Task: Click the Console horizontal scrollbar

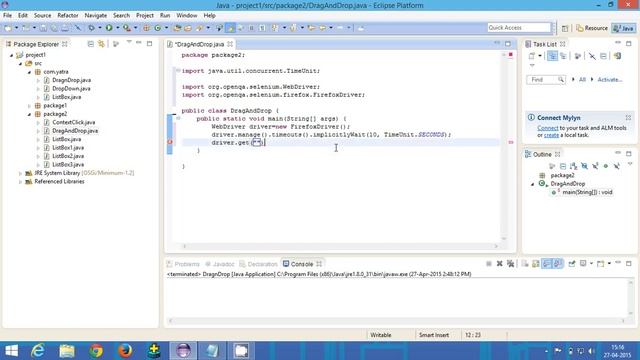Action: (x=397, y=321)
